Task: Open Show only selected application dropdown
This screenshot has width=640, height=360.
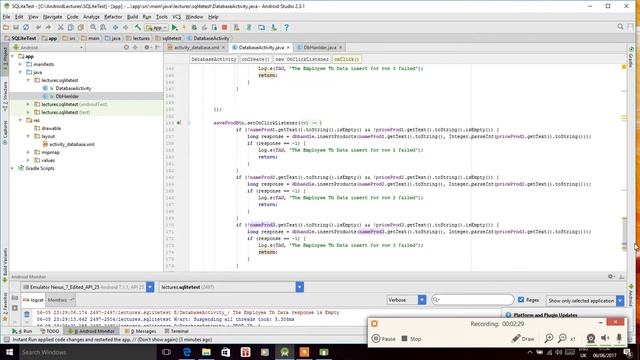Action: 620,300
